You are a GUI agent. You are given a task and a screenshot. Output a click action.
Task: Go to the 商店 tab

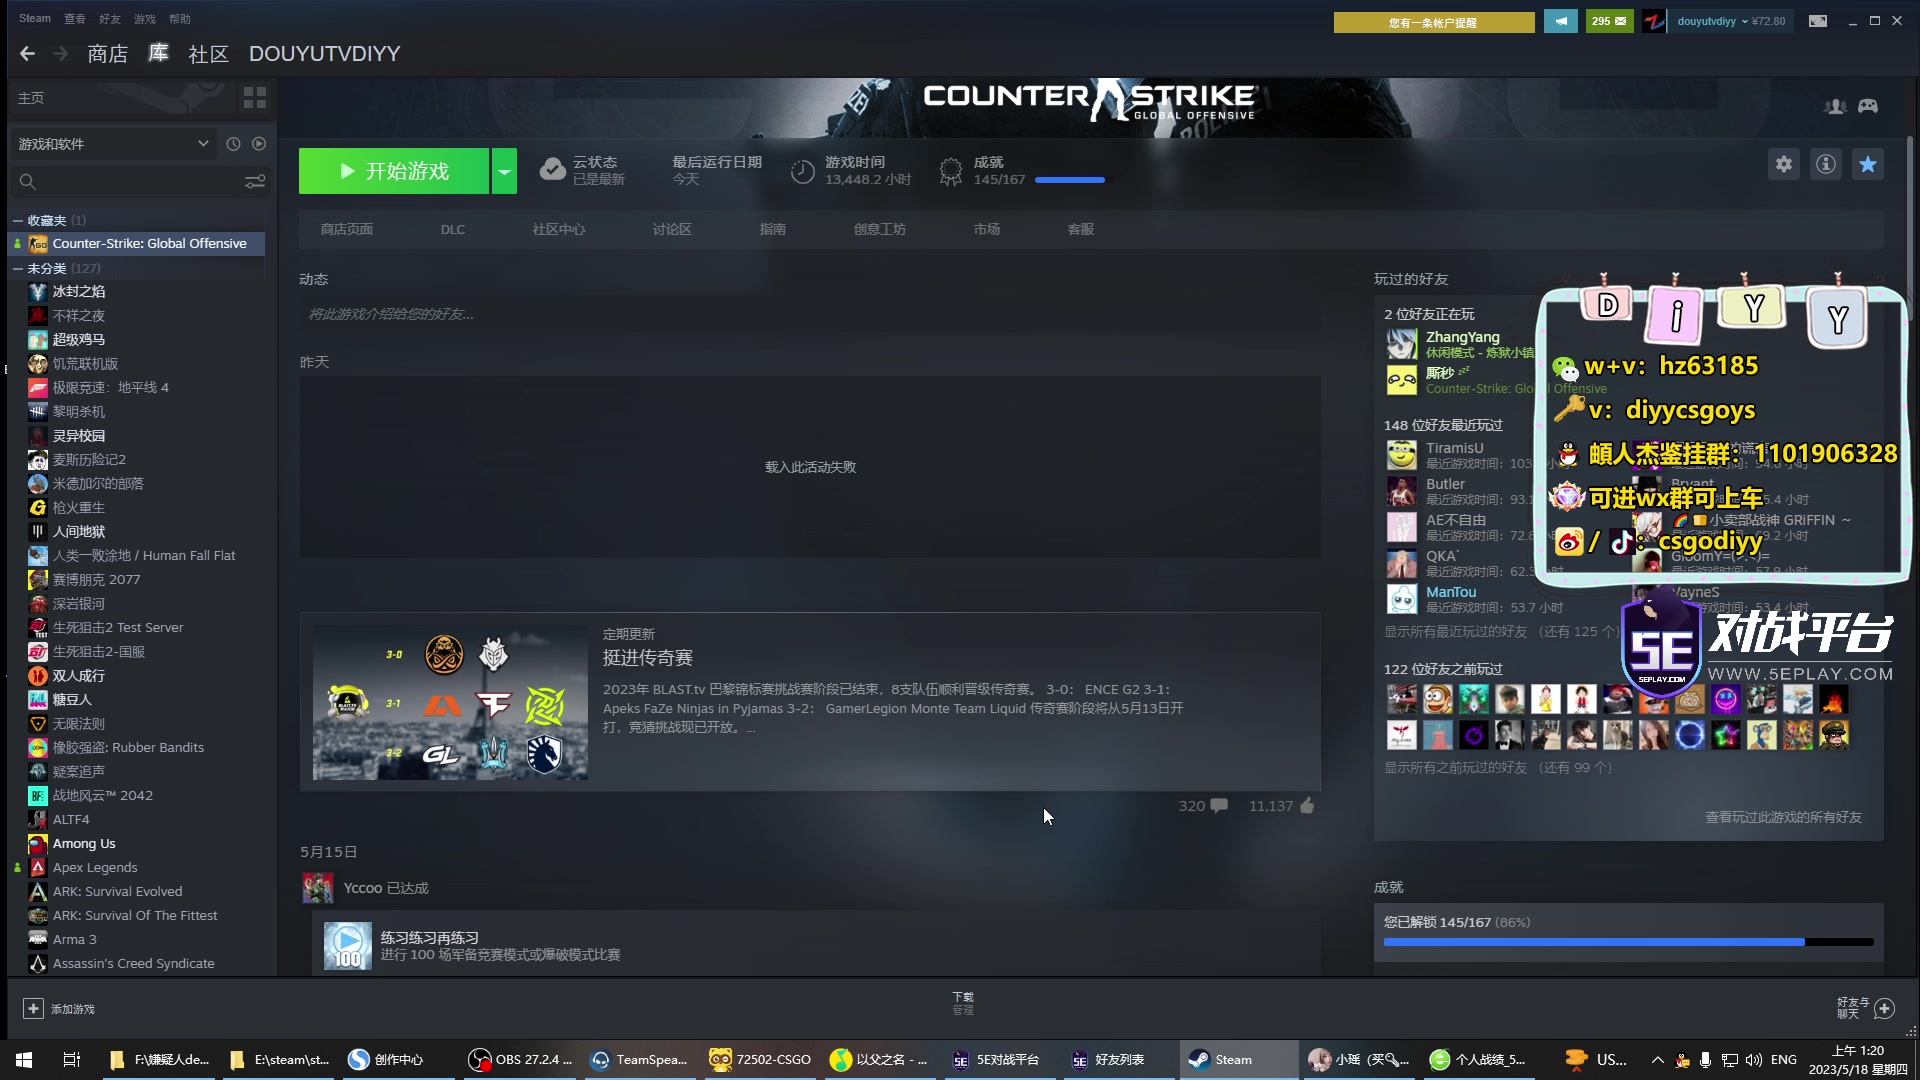[x=107, y=54]
